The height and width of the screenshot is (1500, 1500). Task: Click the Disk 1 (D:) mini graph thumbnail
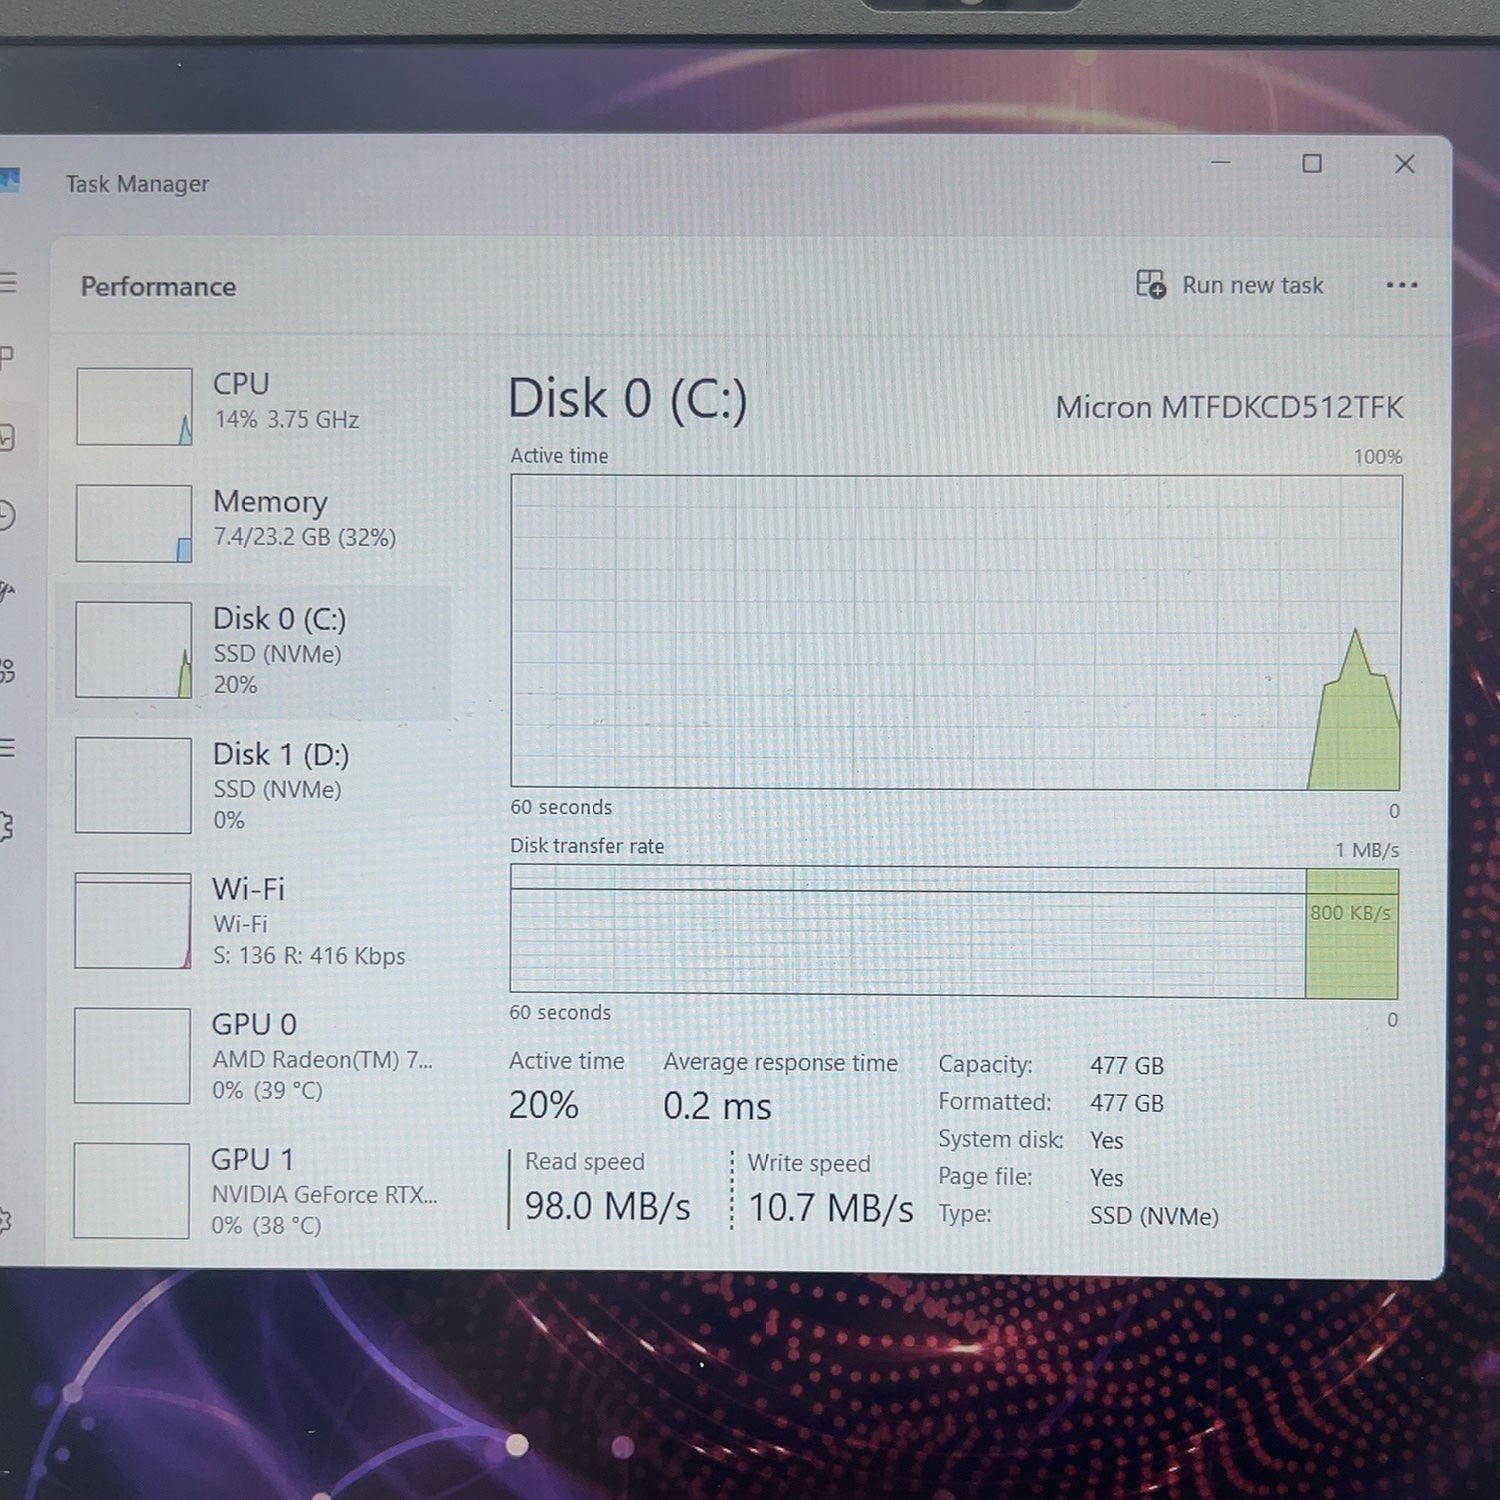pos(133,785)
